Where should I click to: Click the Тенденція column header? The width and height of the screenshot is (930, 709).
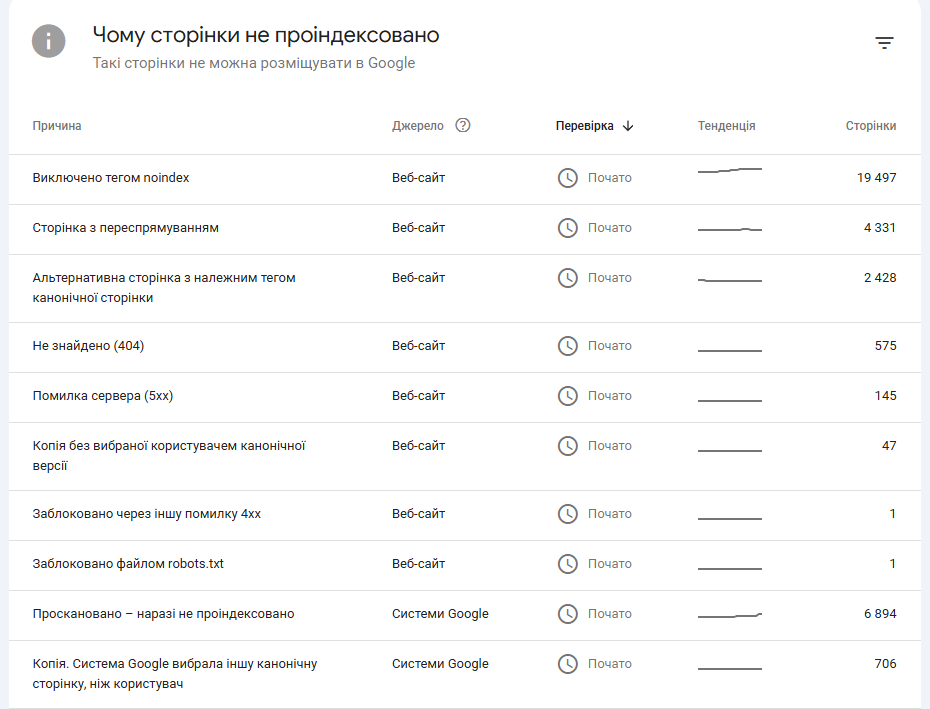(x=726, y=126)
